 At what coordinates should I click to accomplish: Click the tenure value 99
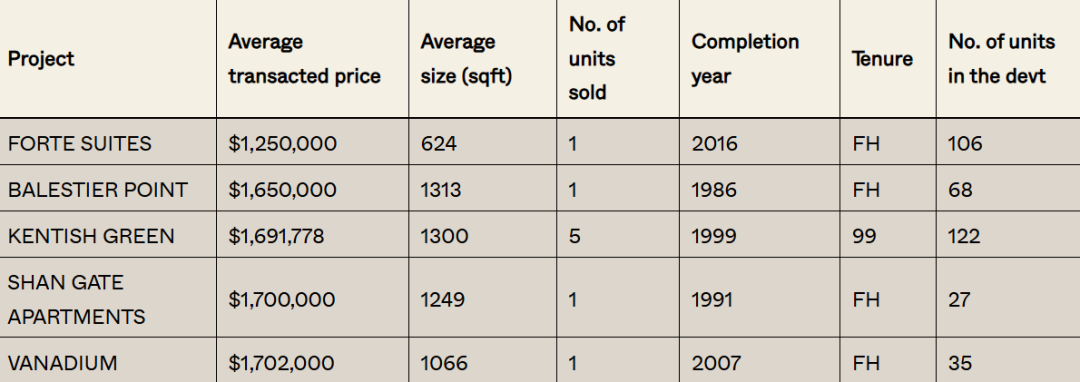point(864,236)
